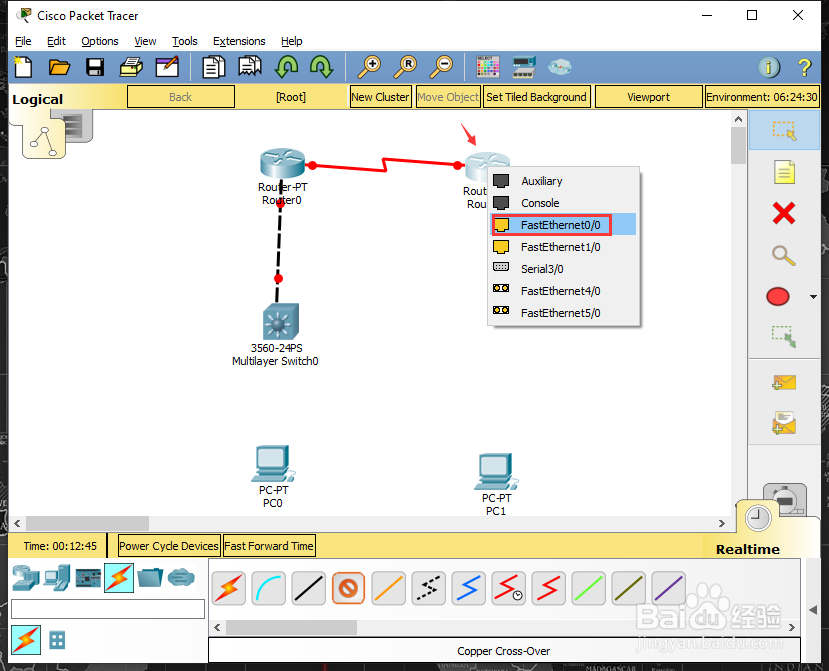
Task: Click the Add Simple PDU envelope
Action: pos(784,382)
